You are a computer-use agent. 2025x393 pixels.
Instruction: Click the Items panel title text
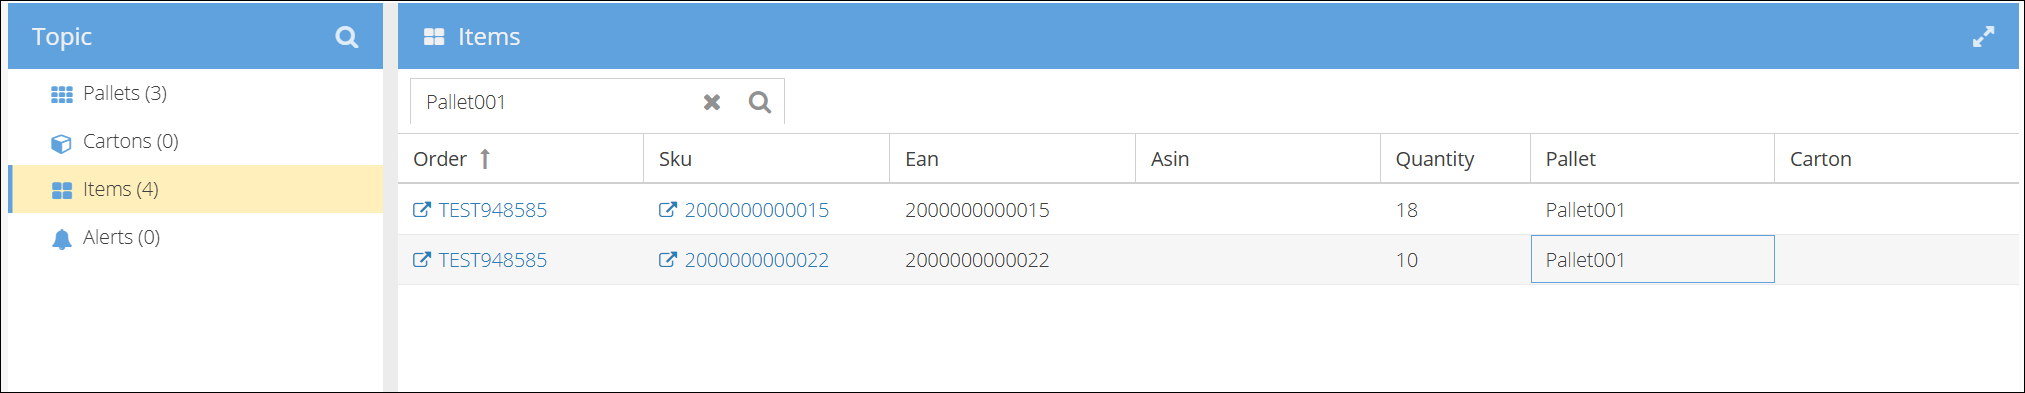pos(489,37)
